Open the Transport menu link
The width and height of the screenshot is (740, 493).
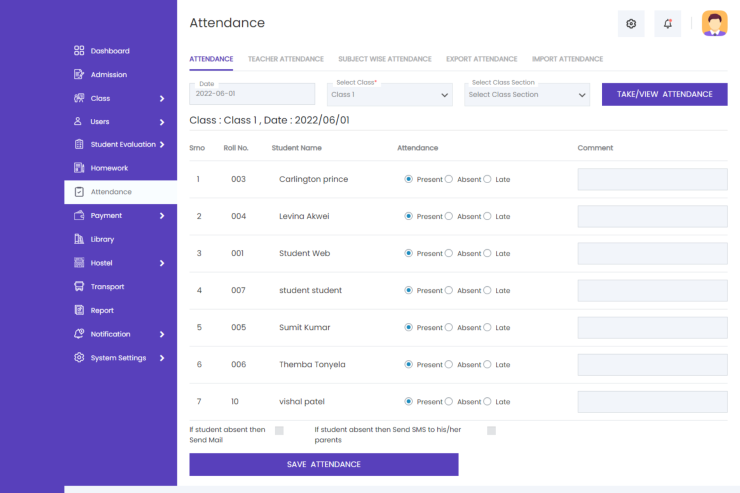pyautogui.click(x=107, y=286)
